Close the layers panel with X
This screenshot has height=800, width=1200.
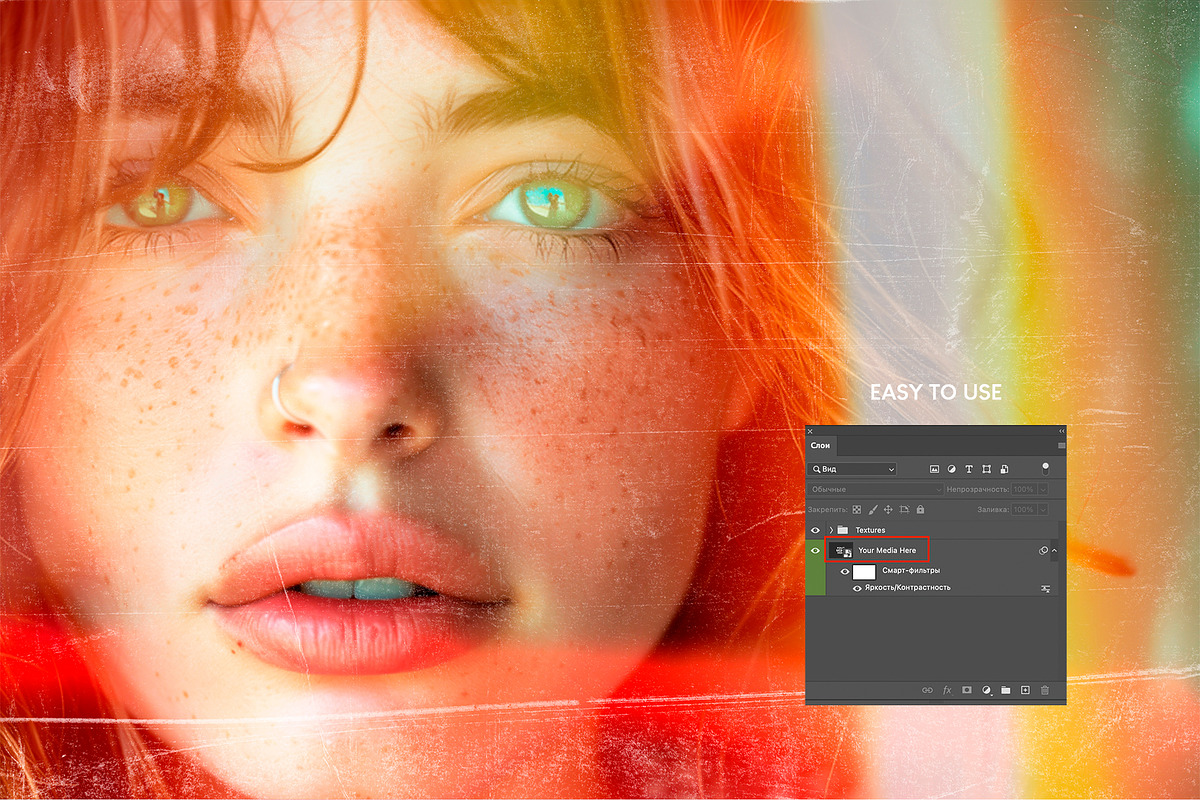(x=810, y=431)
